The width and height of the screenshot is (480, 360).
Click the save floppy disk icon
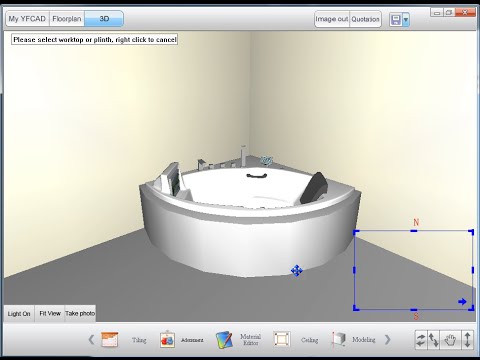[396, 20]
